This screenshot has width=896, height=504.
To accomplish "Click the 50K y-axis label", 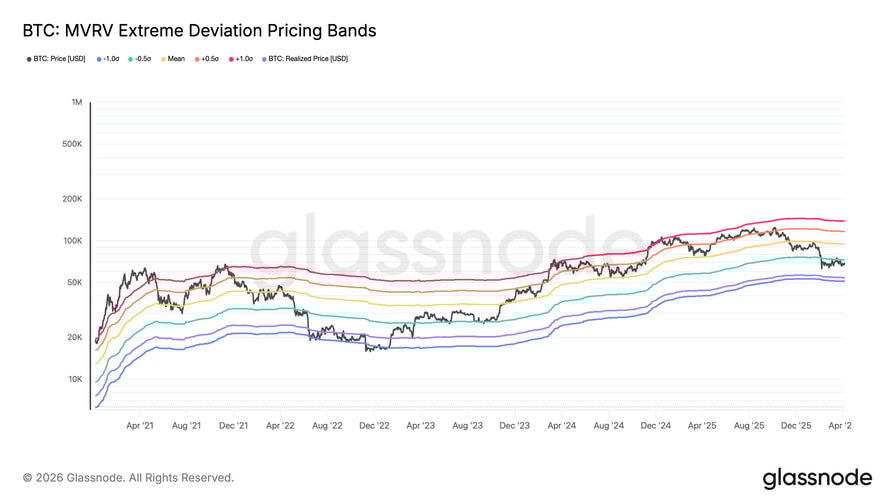I will point(75,283).
